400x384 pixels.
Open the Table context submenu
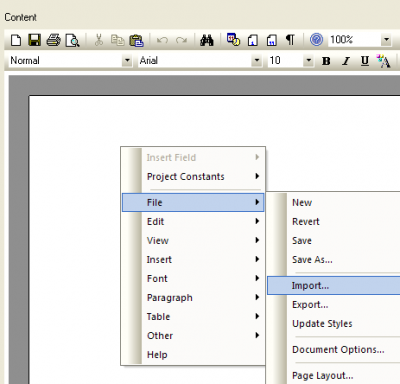click(193, 316)
